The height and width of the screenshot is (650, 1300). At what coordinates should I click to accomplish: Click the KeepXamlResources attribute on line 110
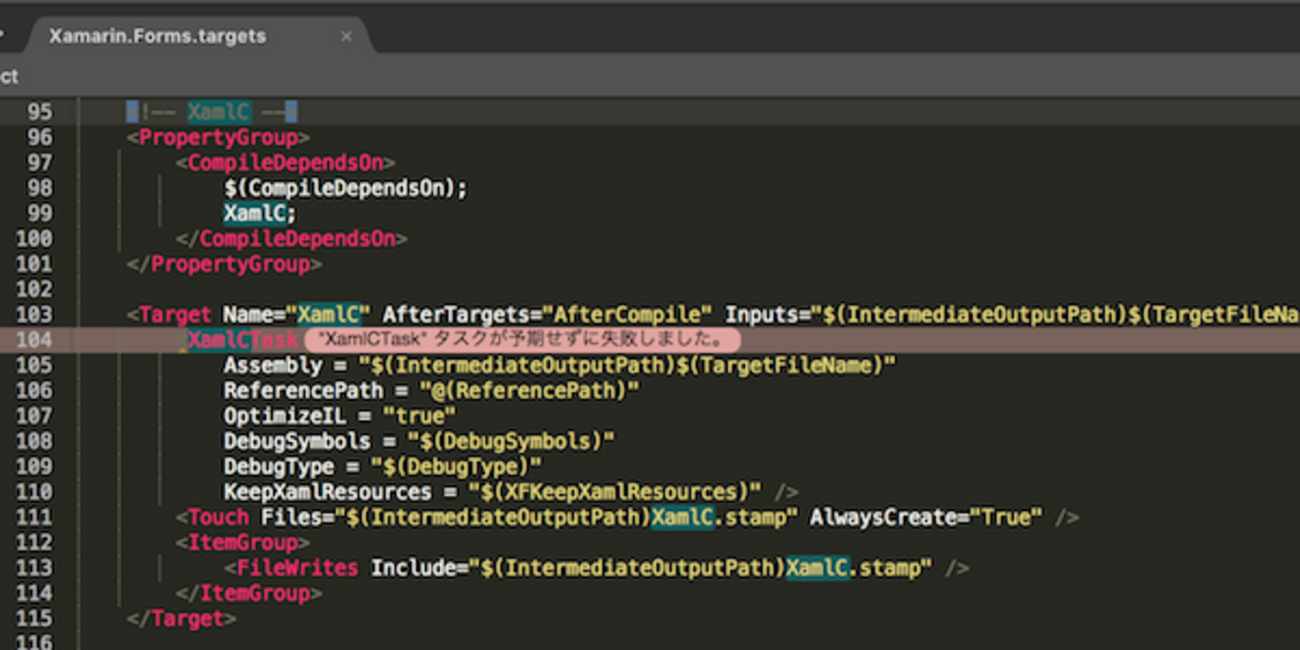point(327,492)
